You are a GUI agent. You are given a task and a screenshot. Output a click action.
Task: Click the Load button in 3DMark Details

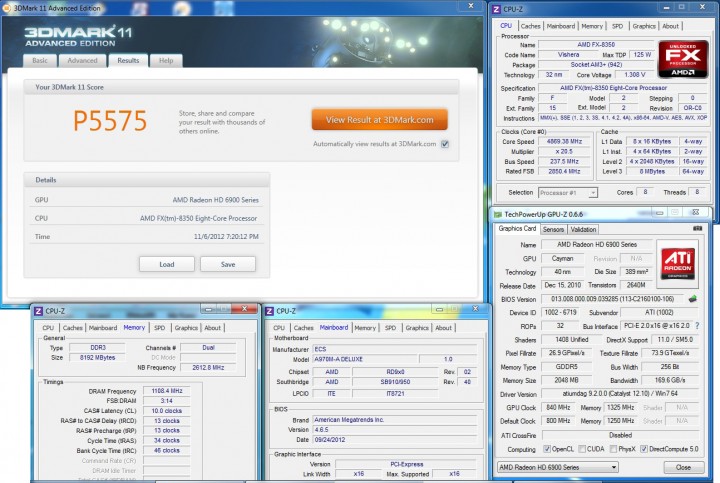(167, 264)
